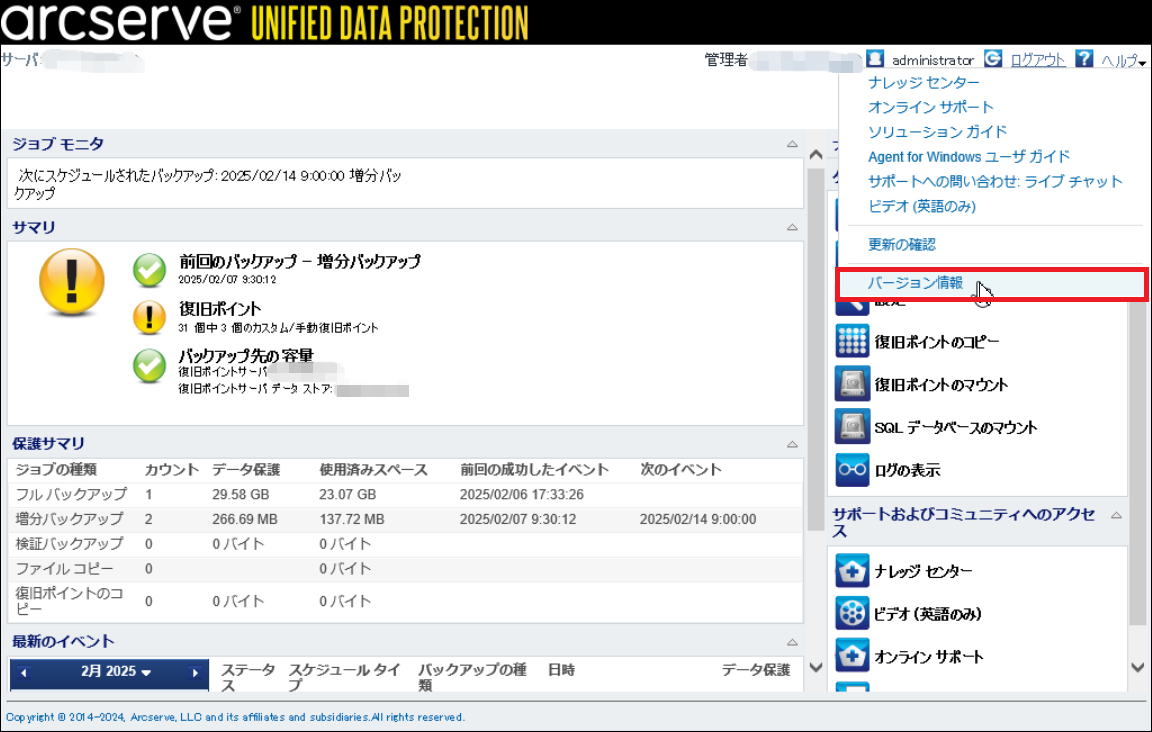
Task: Collapse the サマリ panel
Action: pyautogui.click(x=792, y=227)
